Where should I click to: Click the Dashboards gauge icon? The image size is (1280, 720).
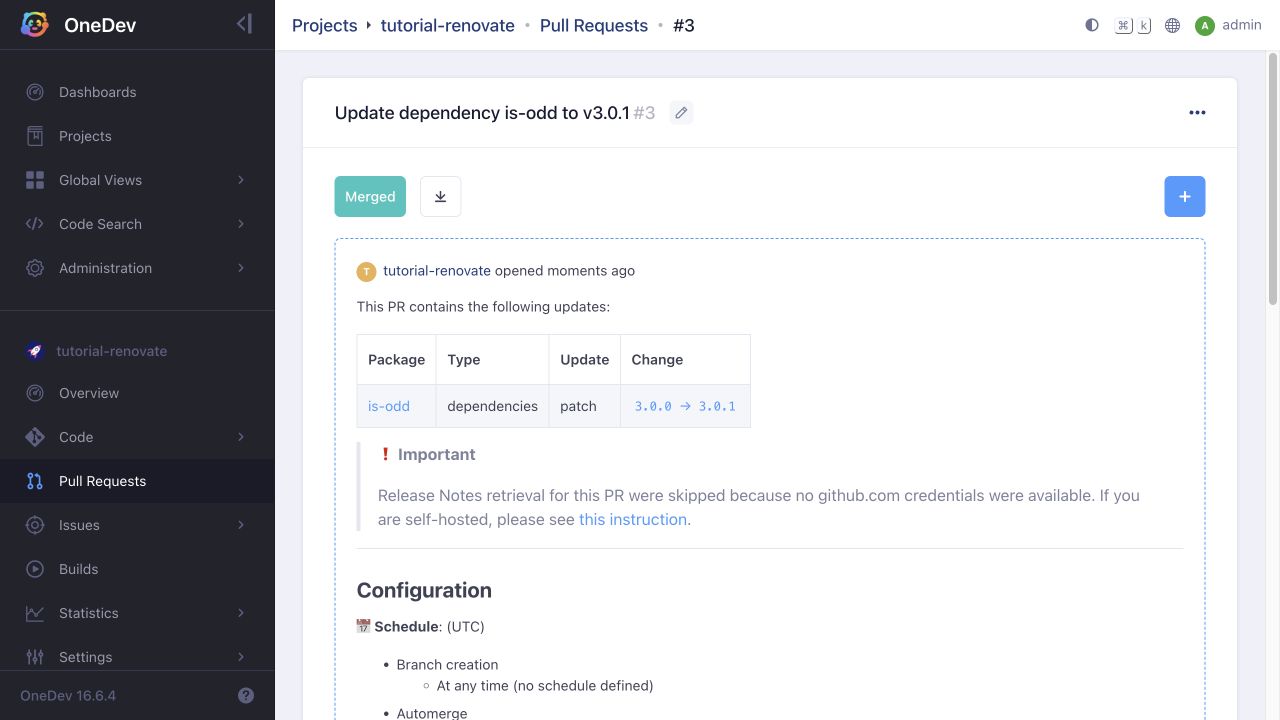[x=35, y=92]
